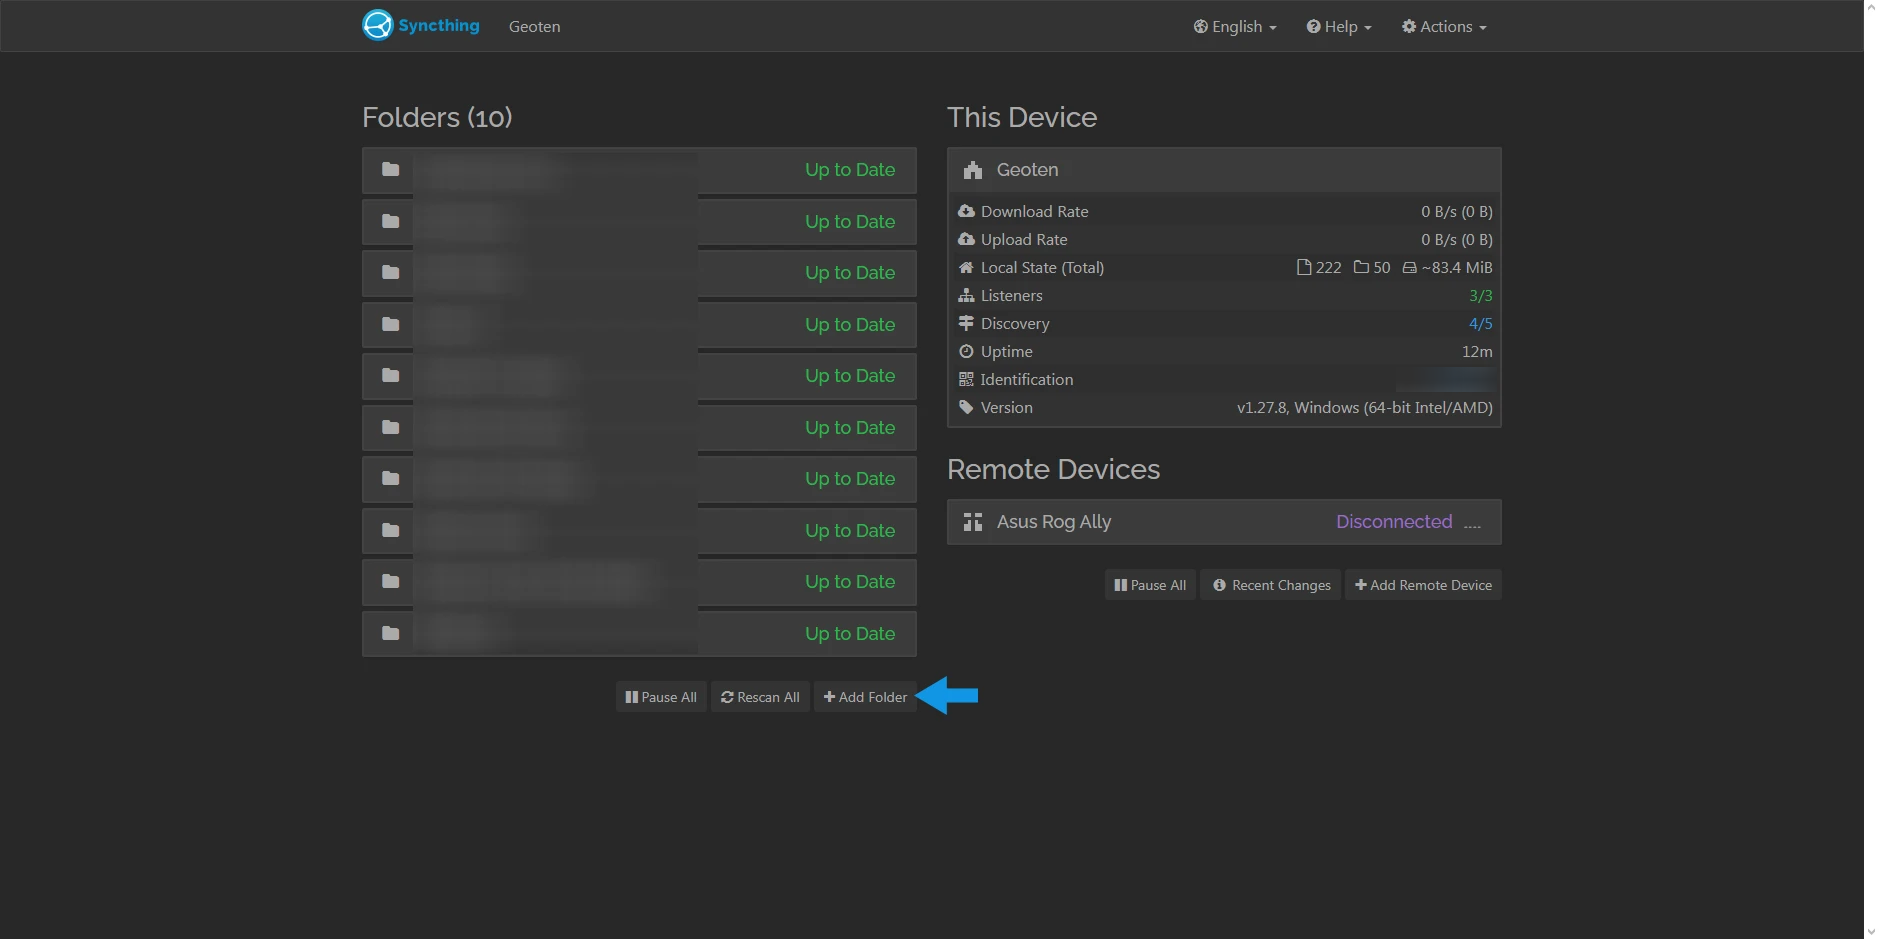Click the Add Folder button

point(864,696)
